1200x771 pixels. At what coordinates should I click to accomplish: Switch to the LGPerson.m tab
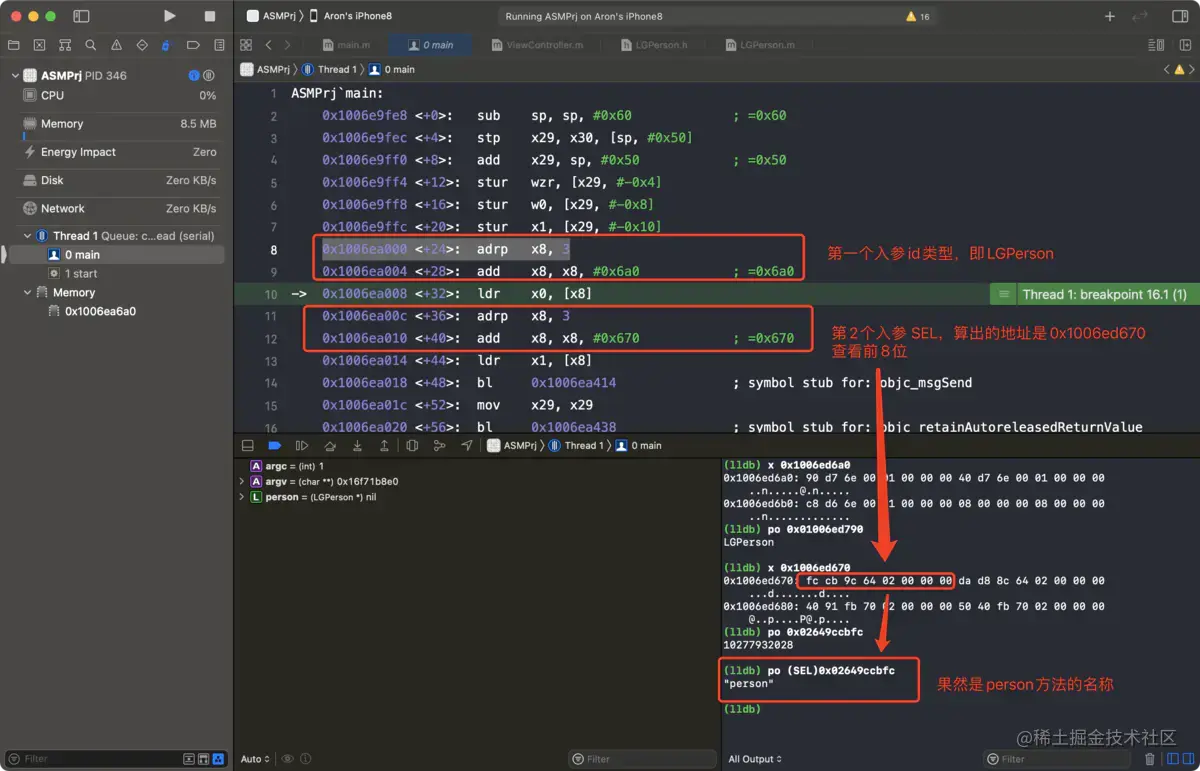(x=759, y=45)
